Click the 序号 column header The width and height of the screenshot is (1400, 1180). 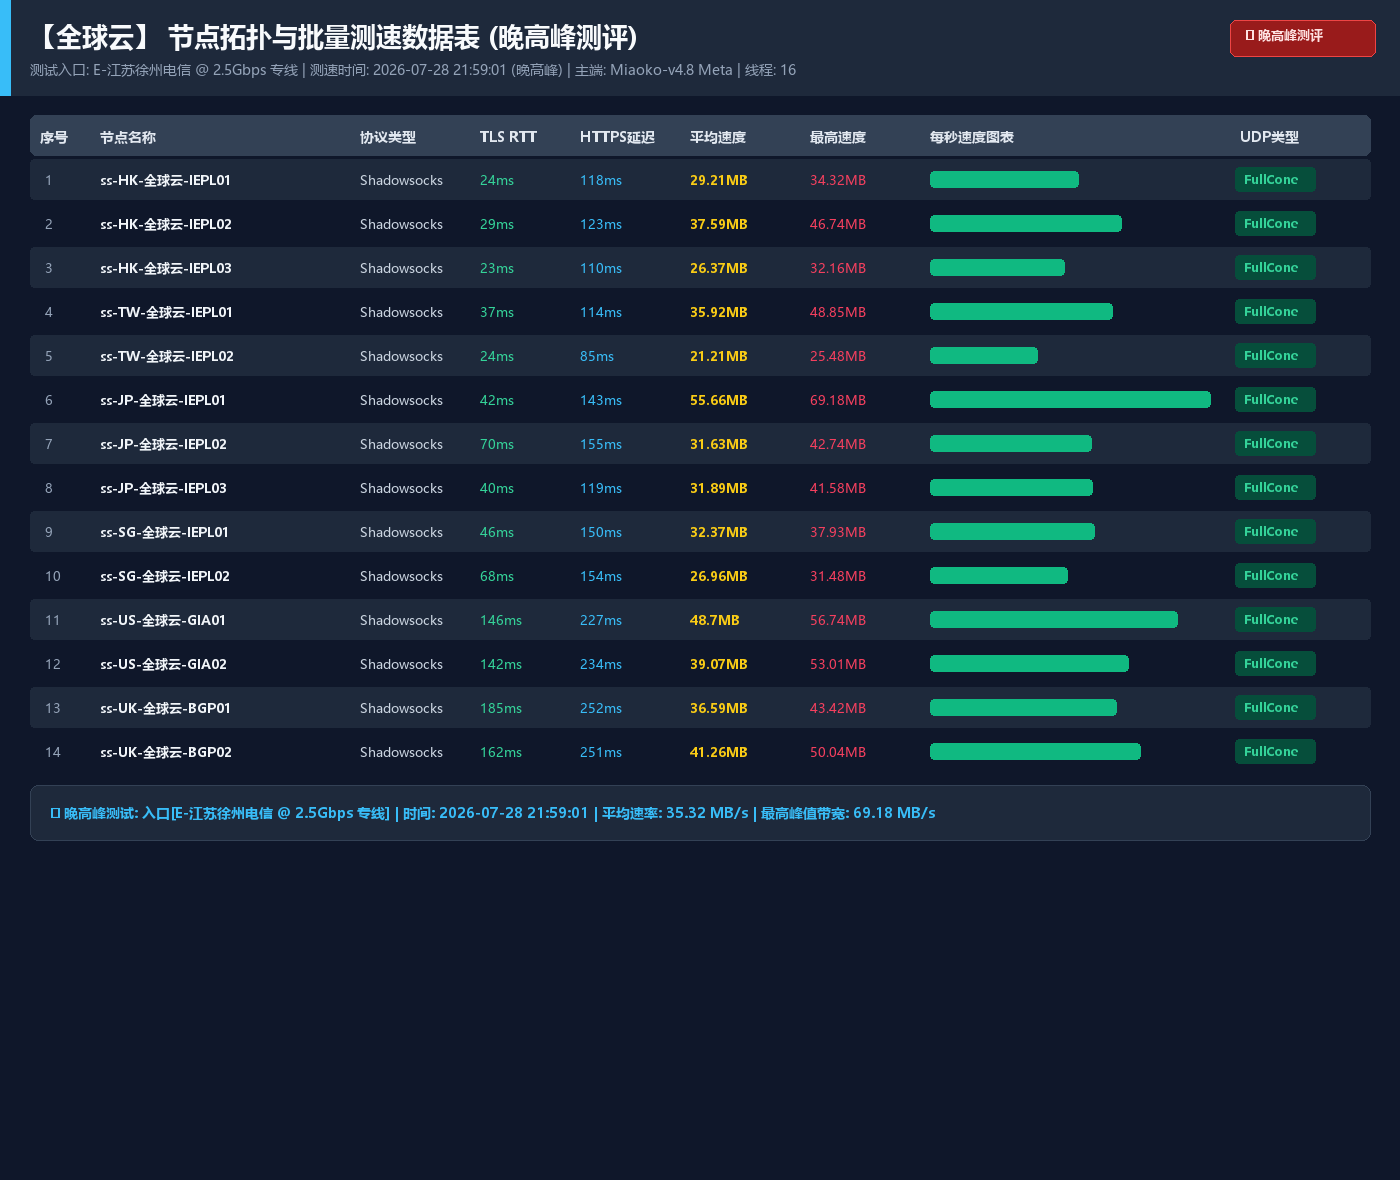click(54, 137)
